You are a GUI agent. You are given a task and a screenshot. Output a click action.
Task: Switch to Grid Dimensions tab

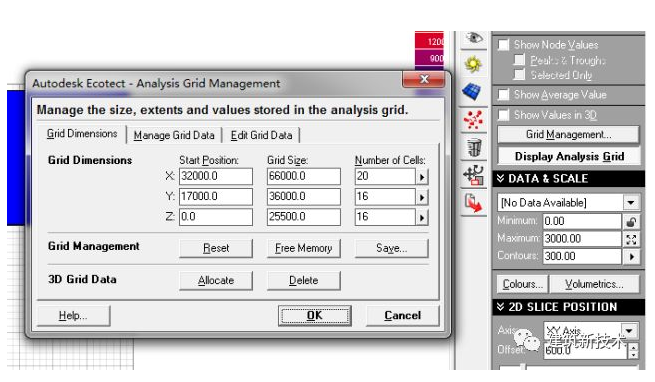[x=82, y=134]
